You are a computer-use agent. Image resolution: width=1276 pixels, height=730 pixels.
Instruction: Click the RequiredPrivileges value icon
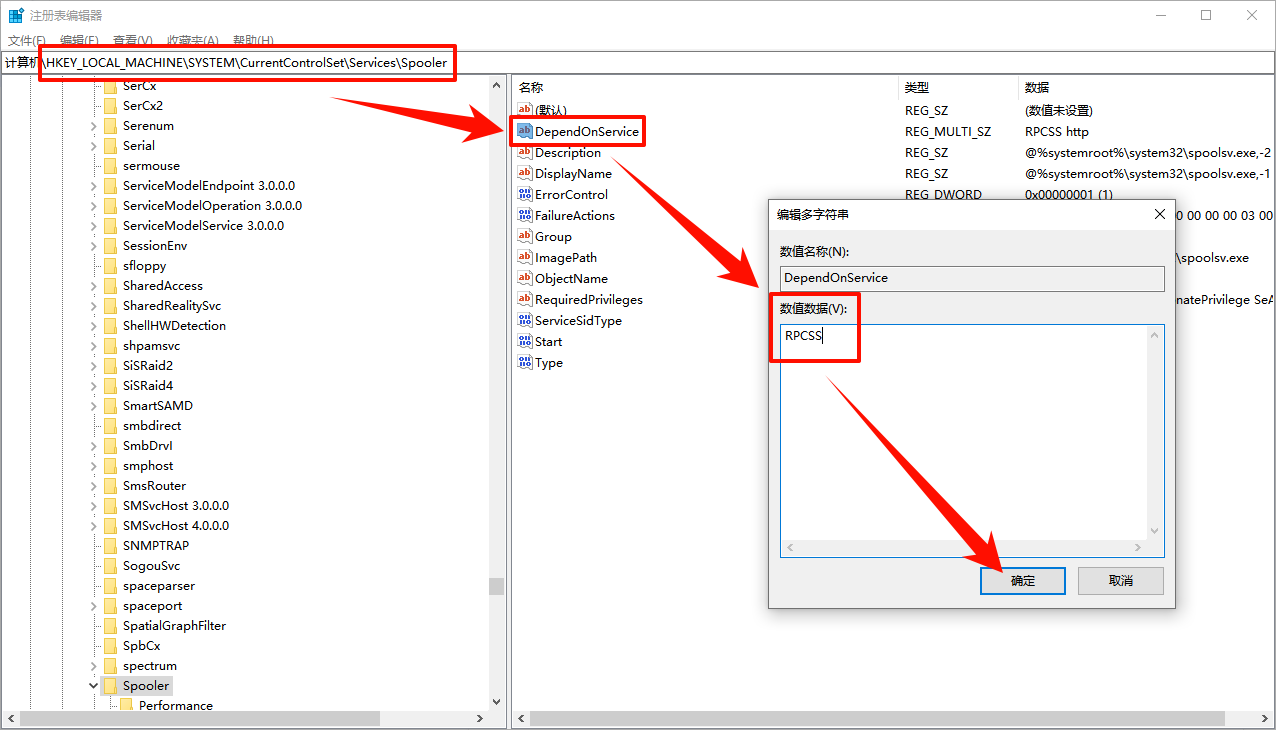click(x=525, y=300)
